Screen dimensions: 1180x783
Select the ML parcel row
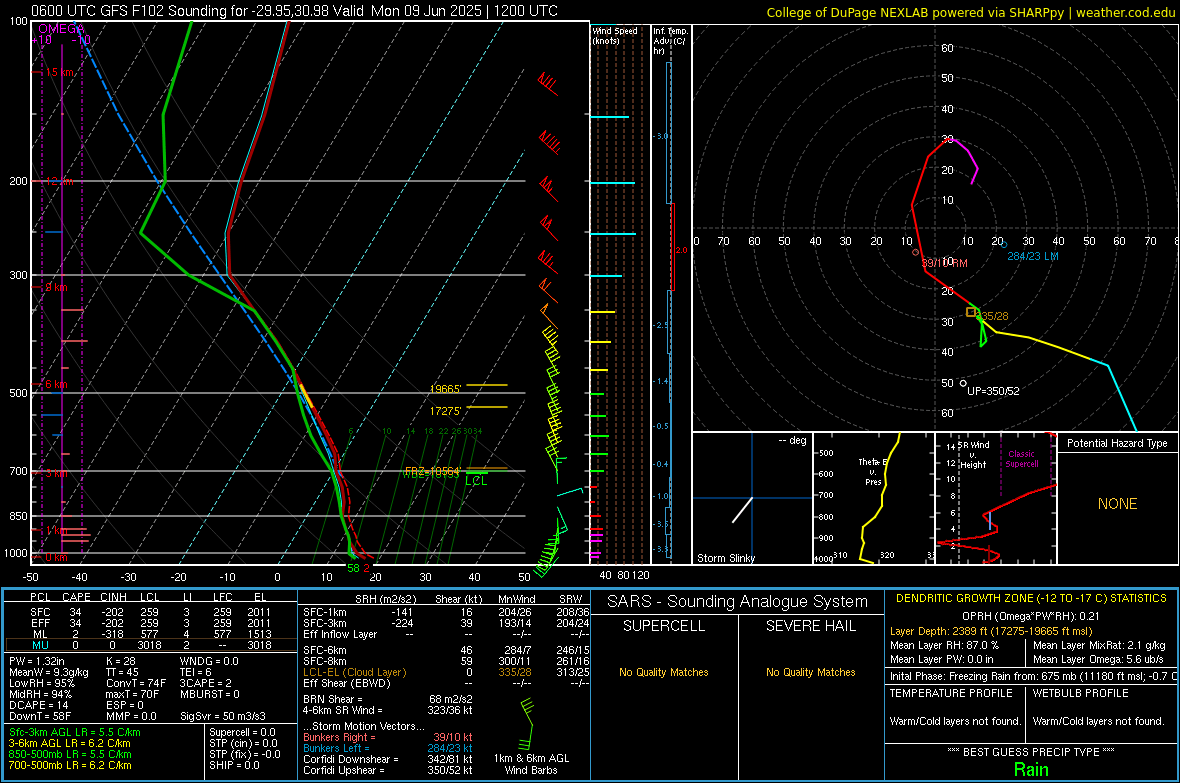(151, 634)
